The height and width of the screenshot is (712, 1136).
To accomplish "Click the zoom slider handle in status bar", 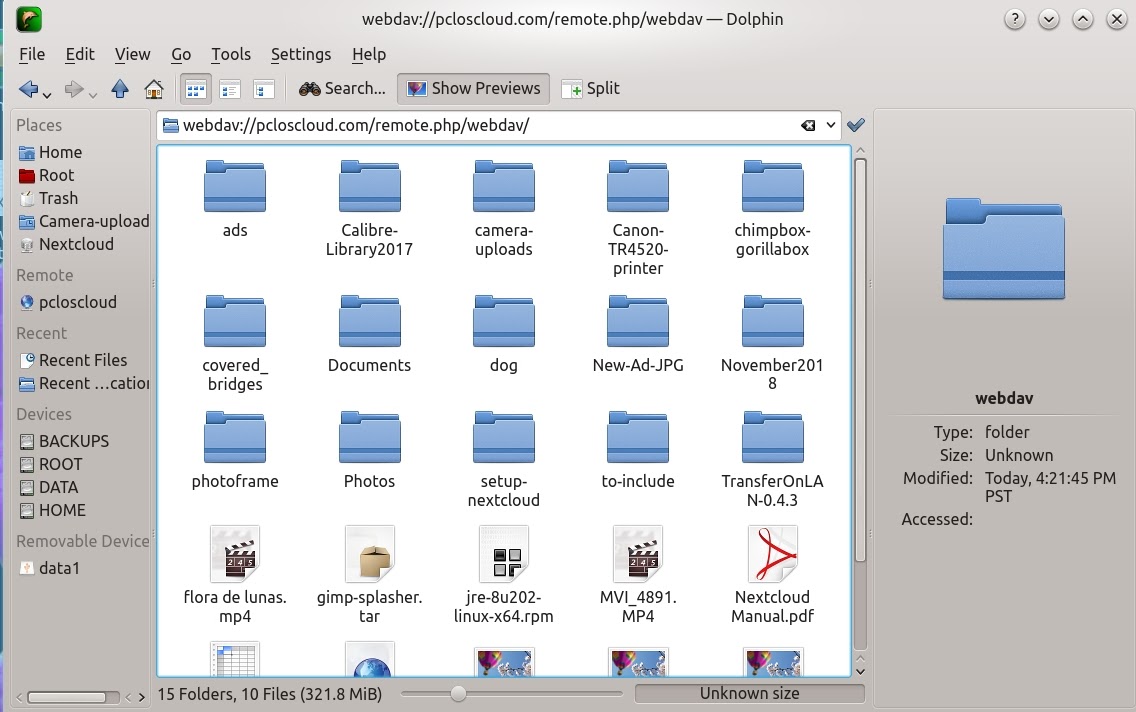I will click(458, 694).
